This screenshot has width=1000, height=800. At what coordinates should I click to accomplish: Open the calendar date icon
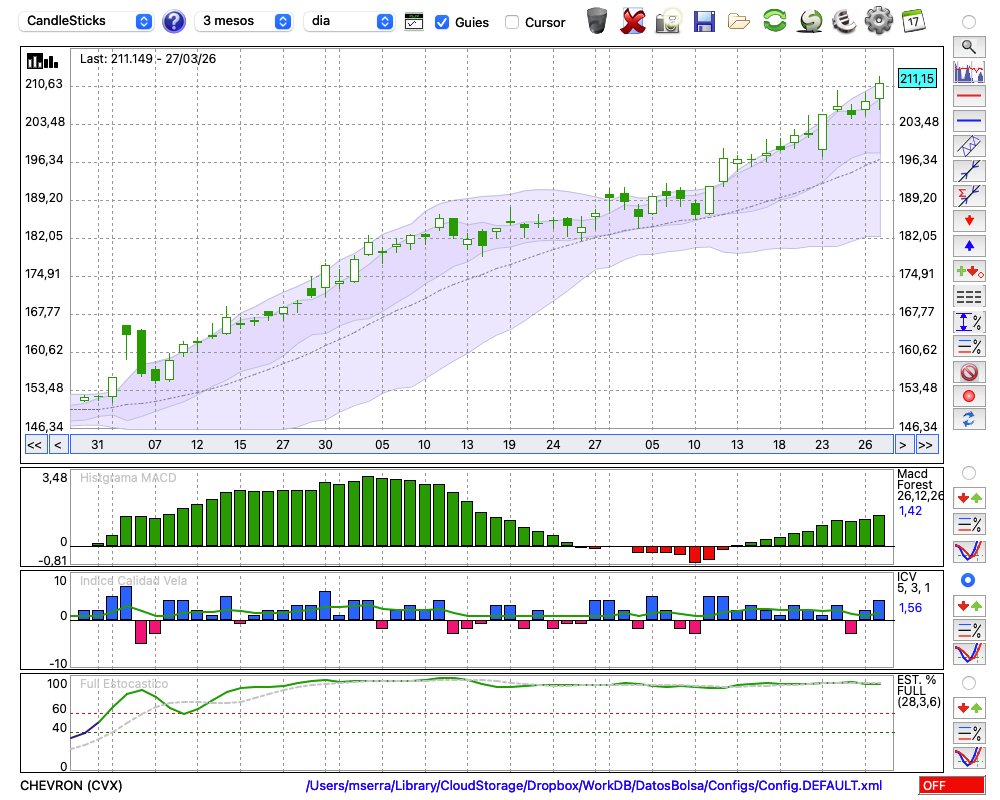click(912, 21)
